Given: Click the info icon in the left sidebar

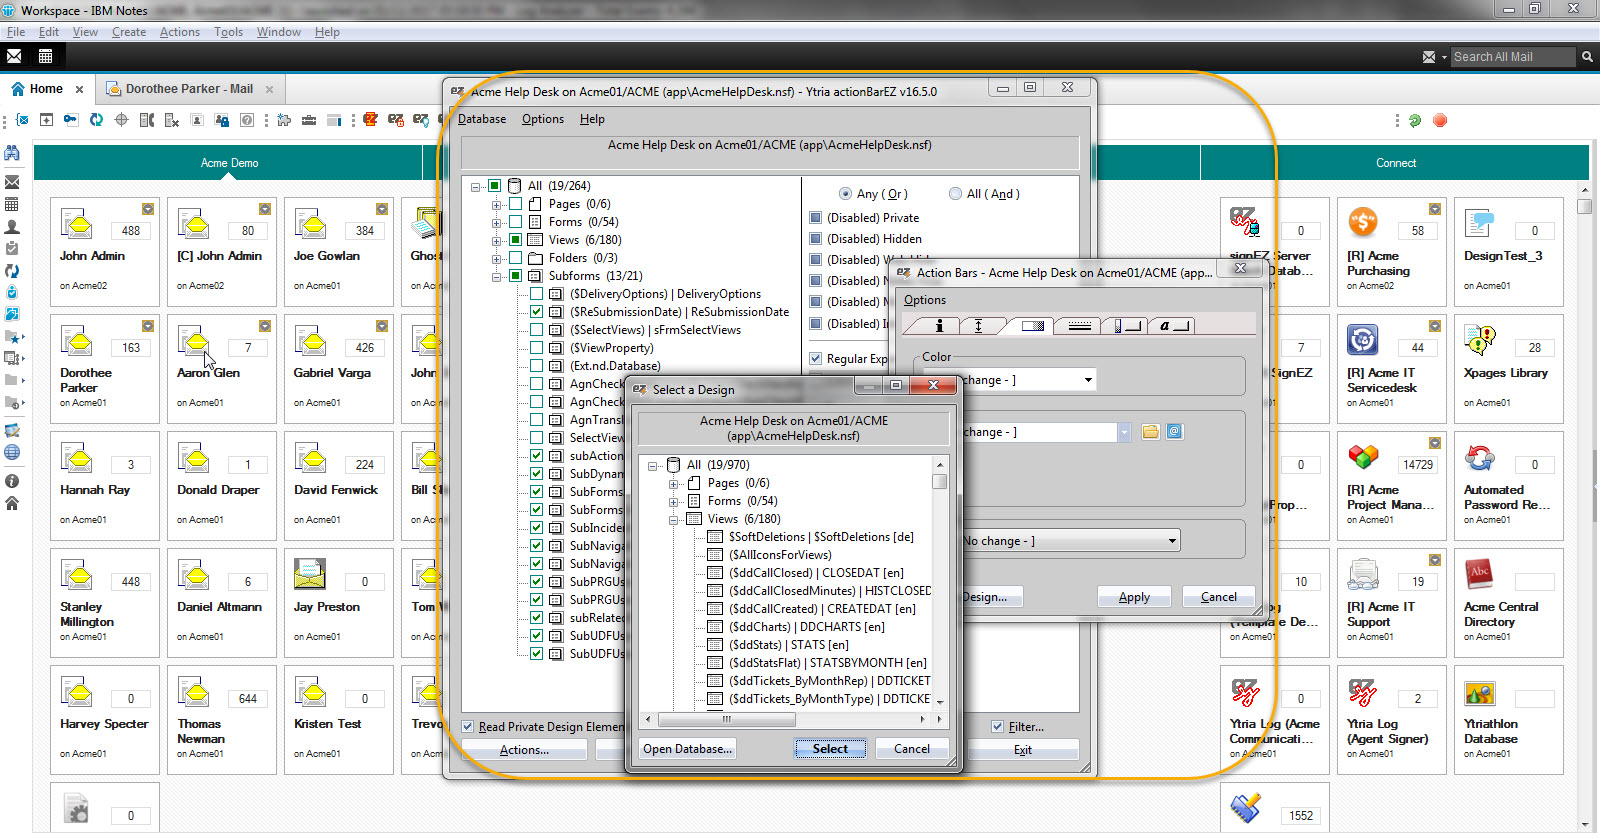Looking at the screenshot, I should point(12,481).
